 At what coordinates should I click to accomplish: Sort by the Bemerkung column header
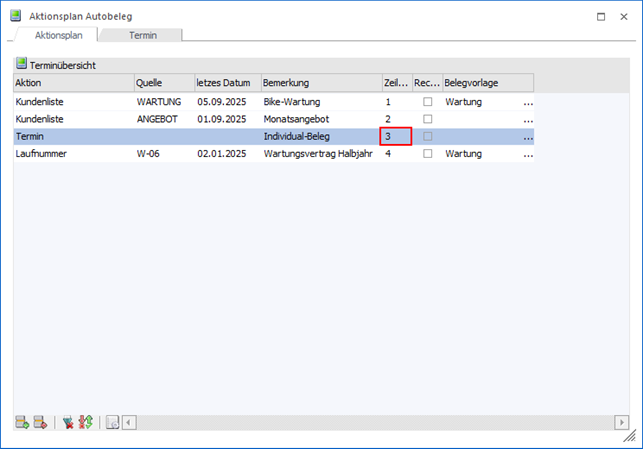320,82
